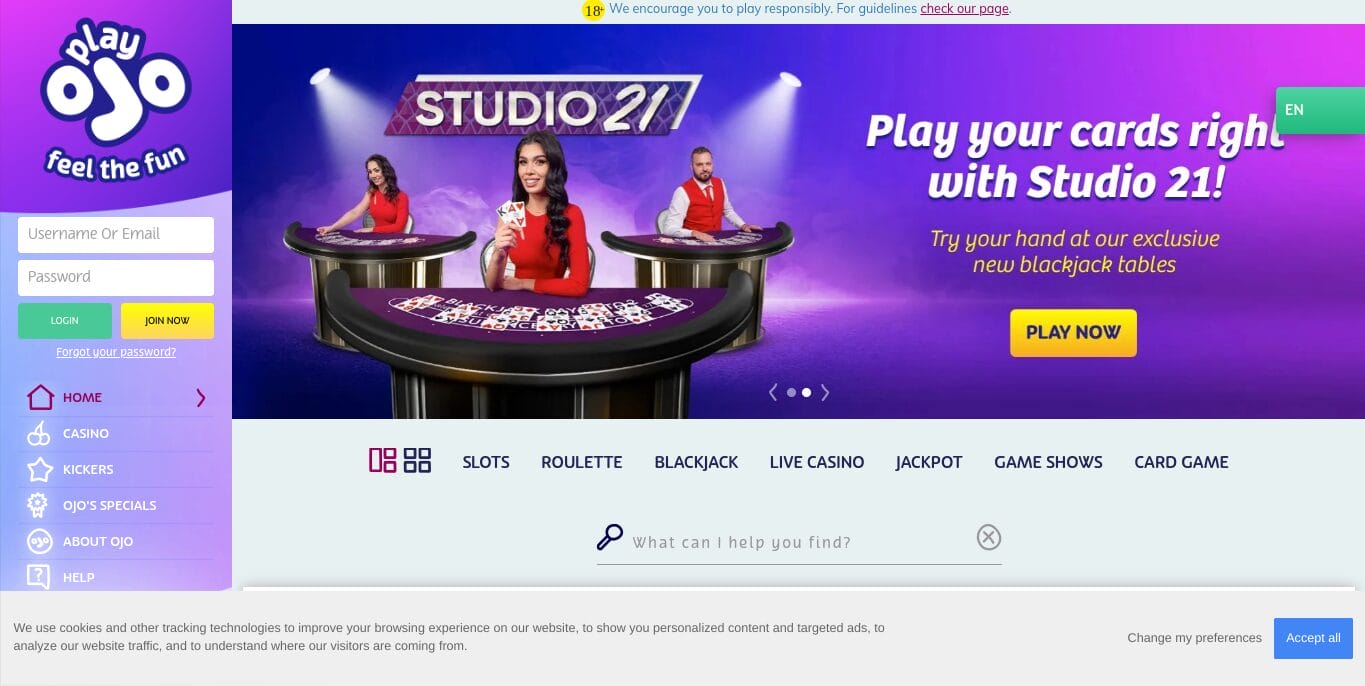The height and width of the screenshot is (686, 1365).
Task: Open Kickers via the star icon
Action: [40, 469]
